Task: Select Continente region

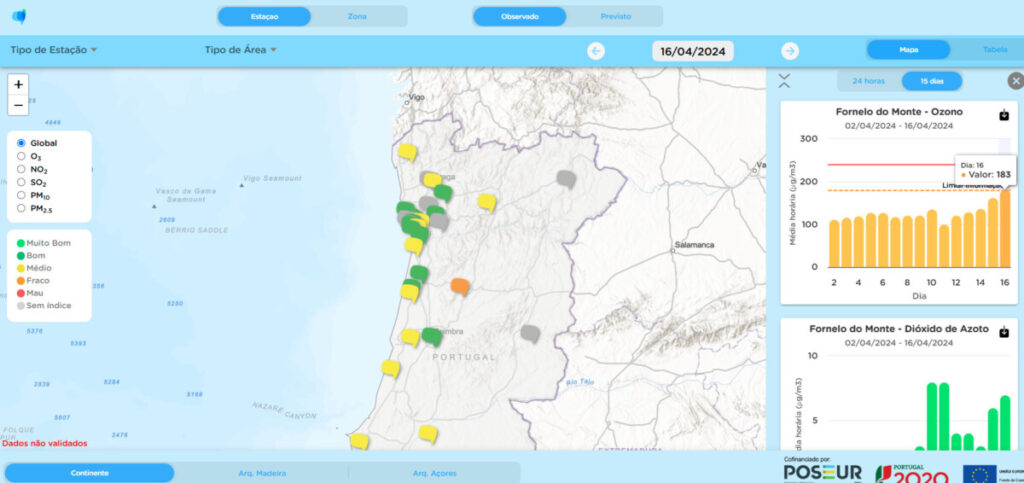Action: [x=89, y=473]
